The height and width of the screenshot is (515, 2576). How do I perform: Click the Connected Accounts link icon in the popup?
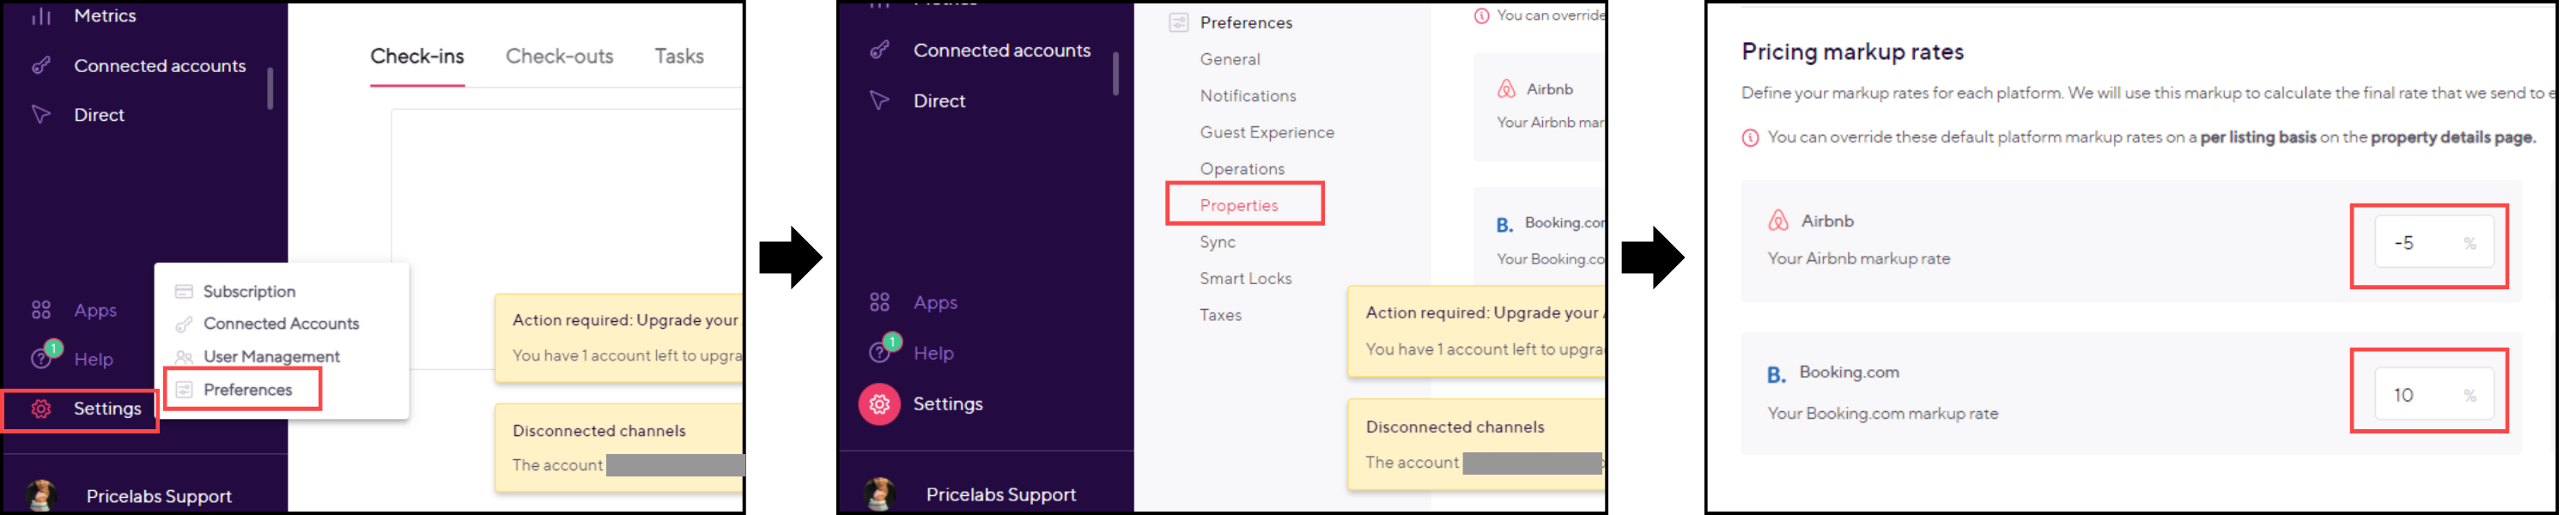pos(184,324)
